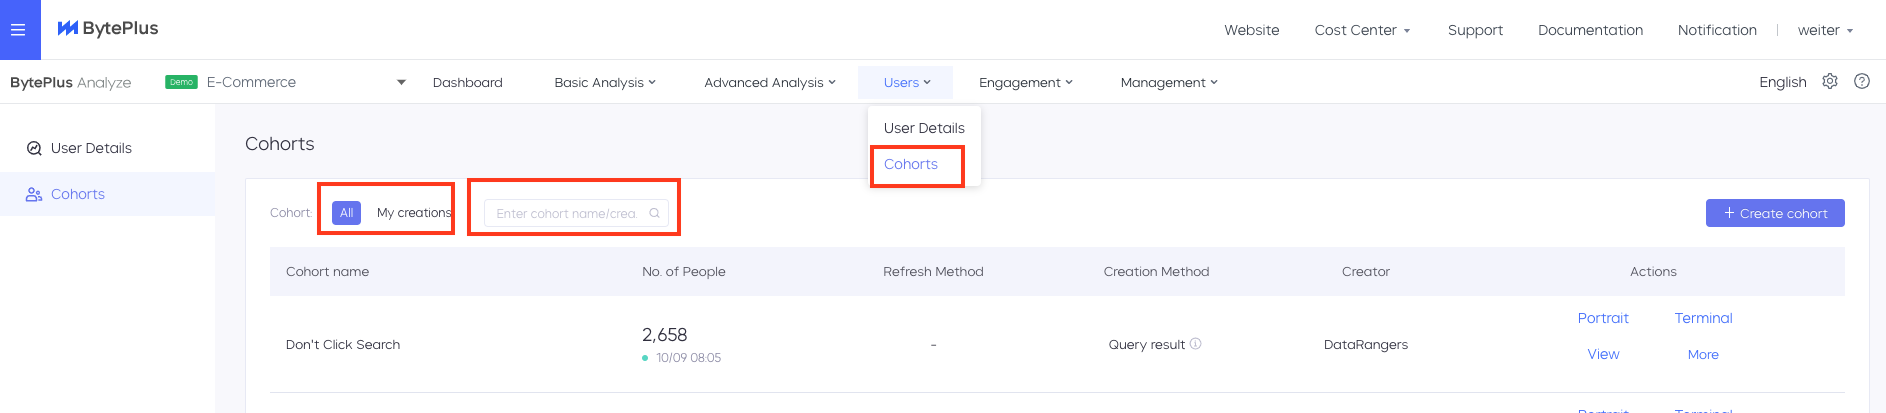The image size is (1886, 413).
Task: Expand the Engagement menu
Action: [x=1026, y=82]
